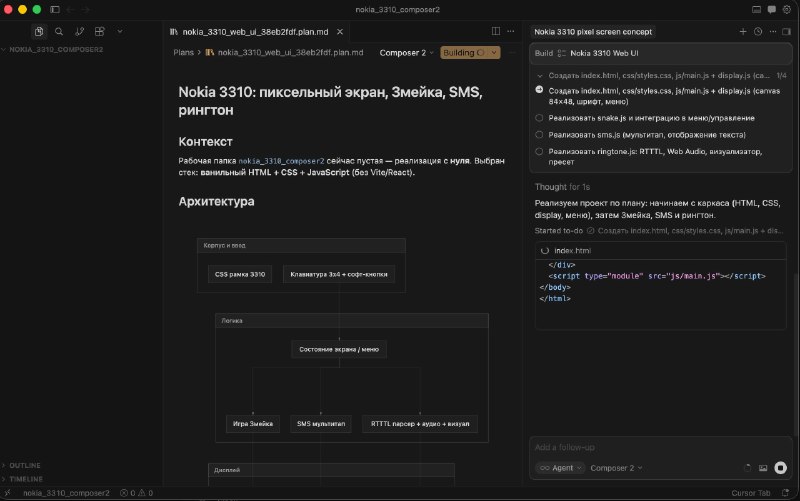Click the Build Nokia 3310 Web UI header
The height and width of the screenshot is (501, 800).
click(x=661, y=53)
